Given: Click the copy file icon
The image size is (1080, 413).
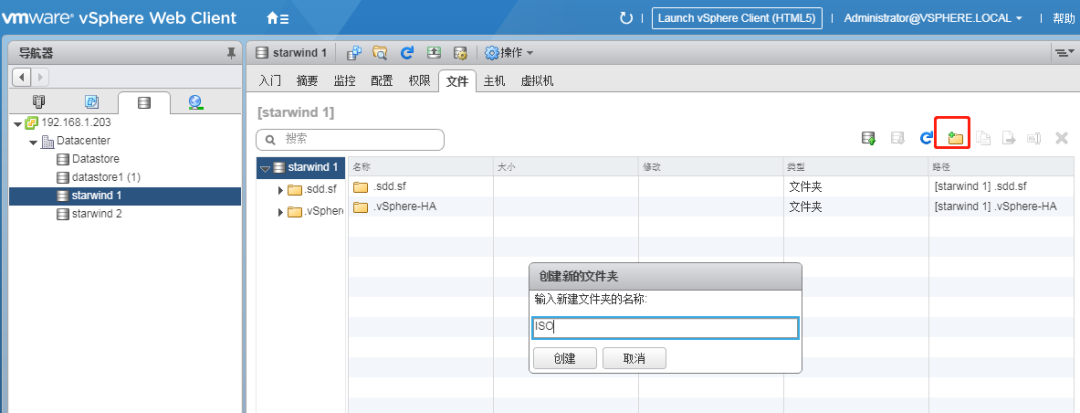Looking at the screenshot, I should (983, 138).
